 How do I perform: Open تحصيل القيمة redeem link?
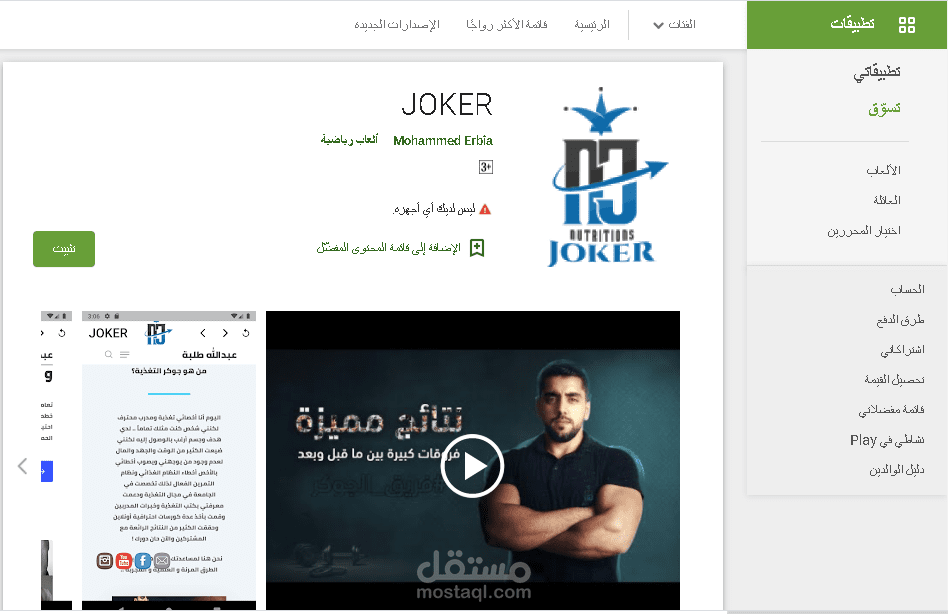click(x=894, y=380)
